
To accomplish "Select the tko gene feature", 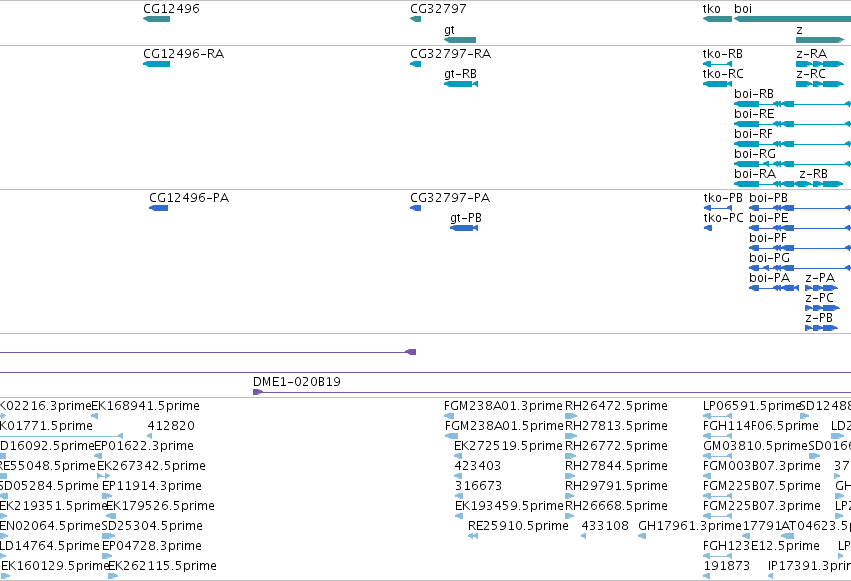I will click(x=717, y=19).
